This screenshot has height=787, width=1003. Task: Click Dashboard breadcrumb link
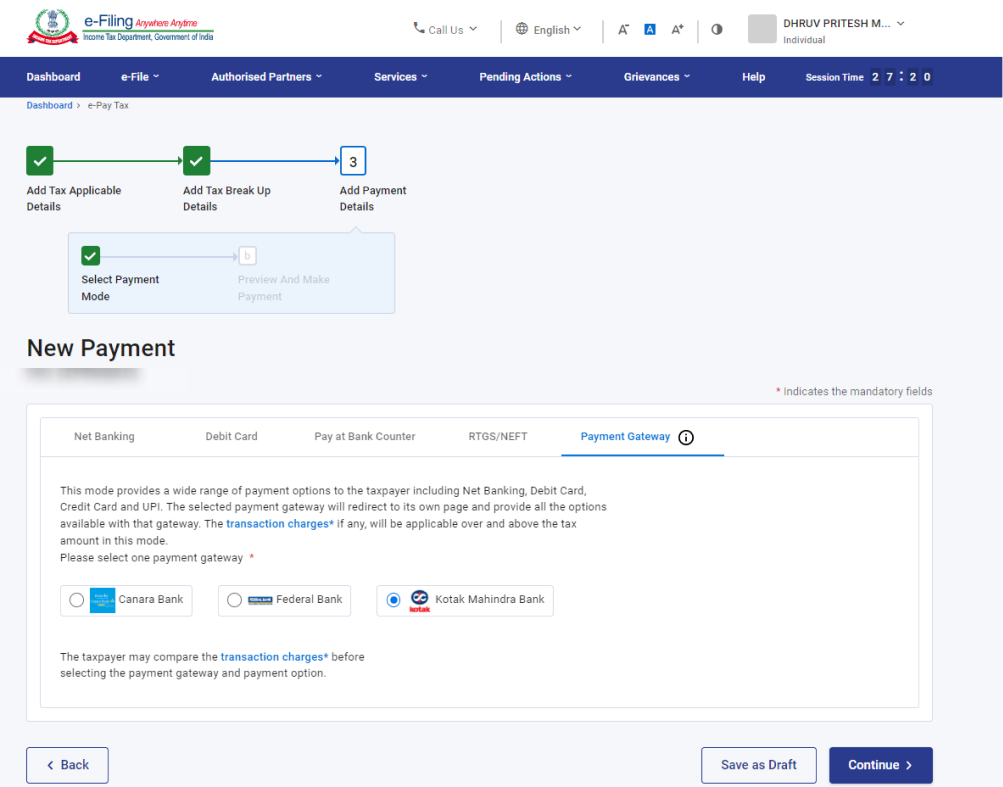49,106
